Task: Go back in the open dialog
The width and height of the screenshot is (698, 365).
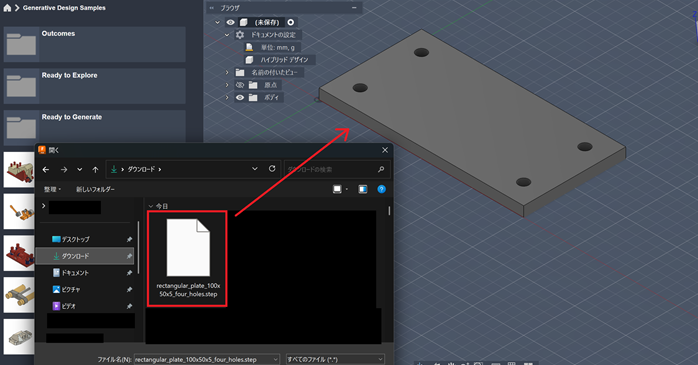Action: pyautogui.click(x=46, y=170)
